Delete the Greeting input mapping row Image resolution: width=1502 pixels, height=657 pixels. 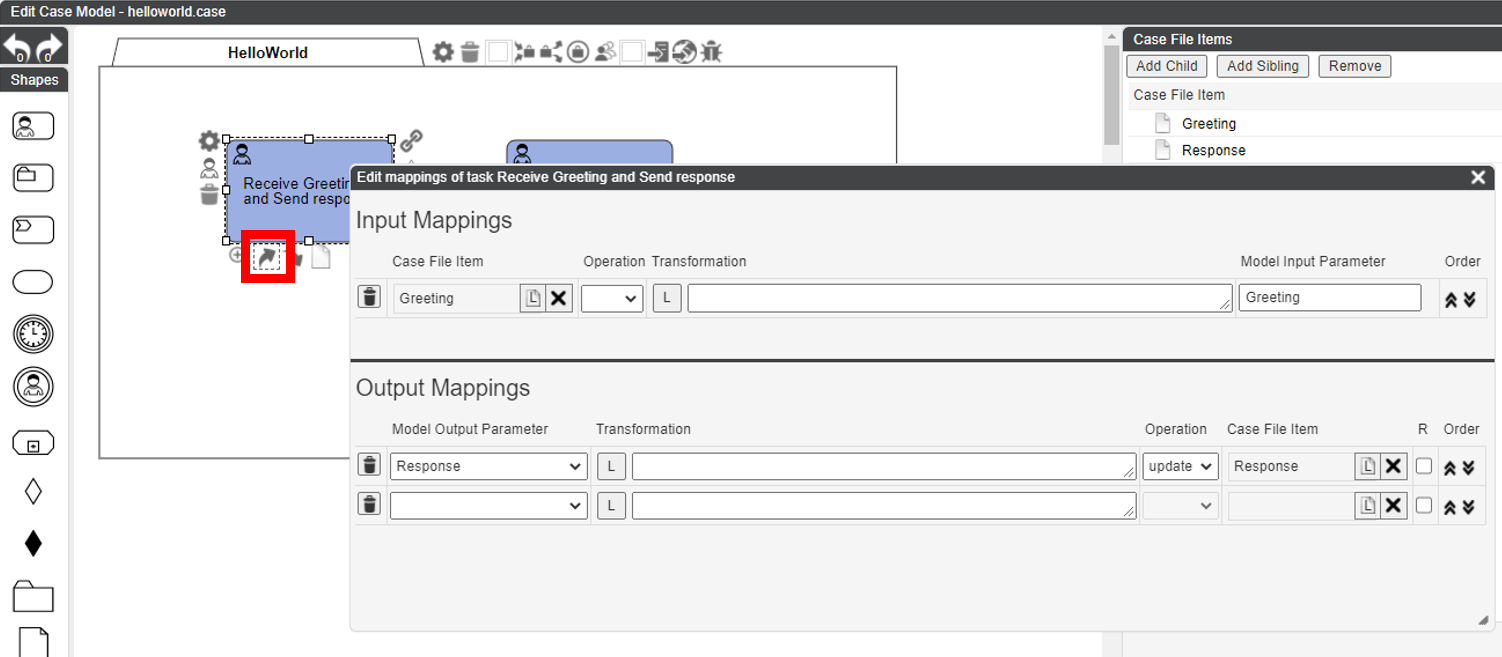370,297
